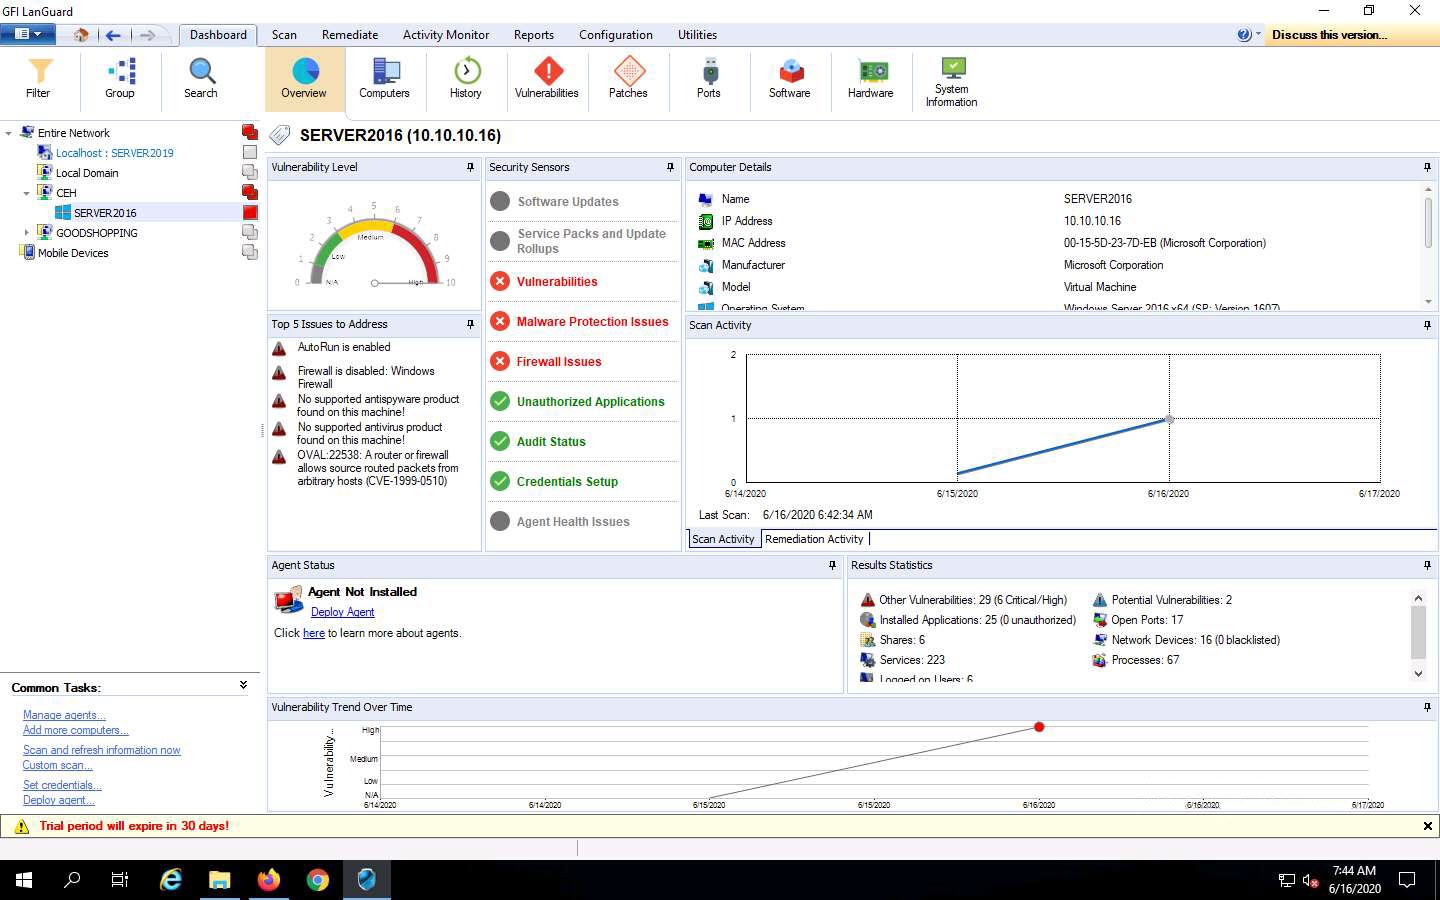The height and width of the screenshot is (900, 1440).
Task: Open the Ports view
Action: (709, 78)
